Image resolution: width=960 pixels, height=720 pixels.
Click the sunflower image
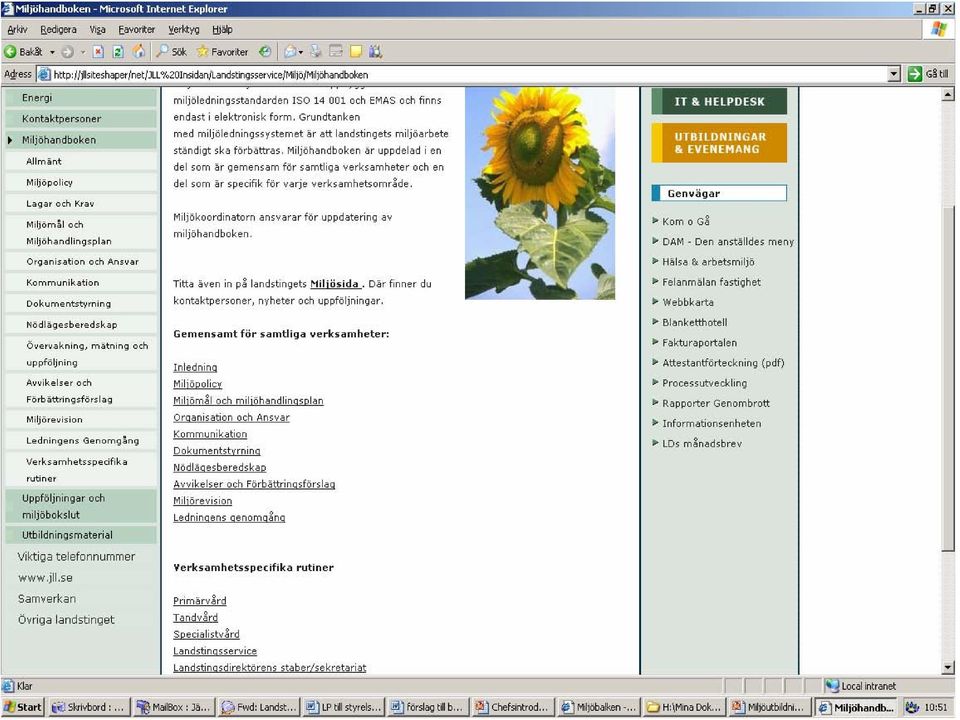[x=540, y=193]
